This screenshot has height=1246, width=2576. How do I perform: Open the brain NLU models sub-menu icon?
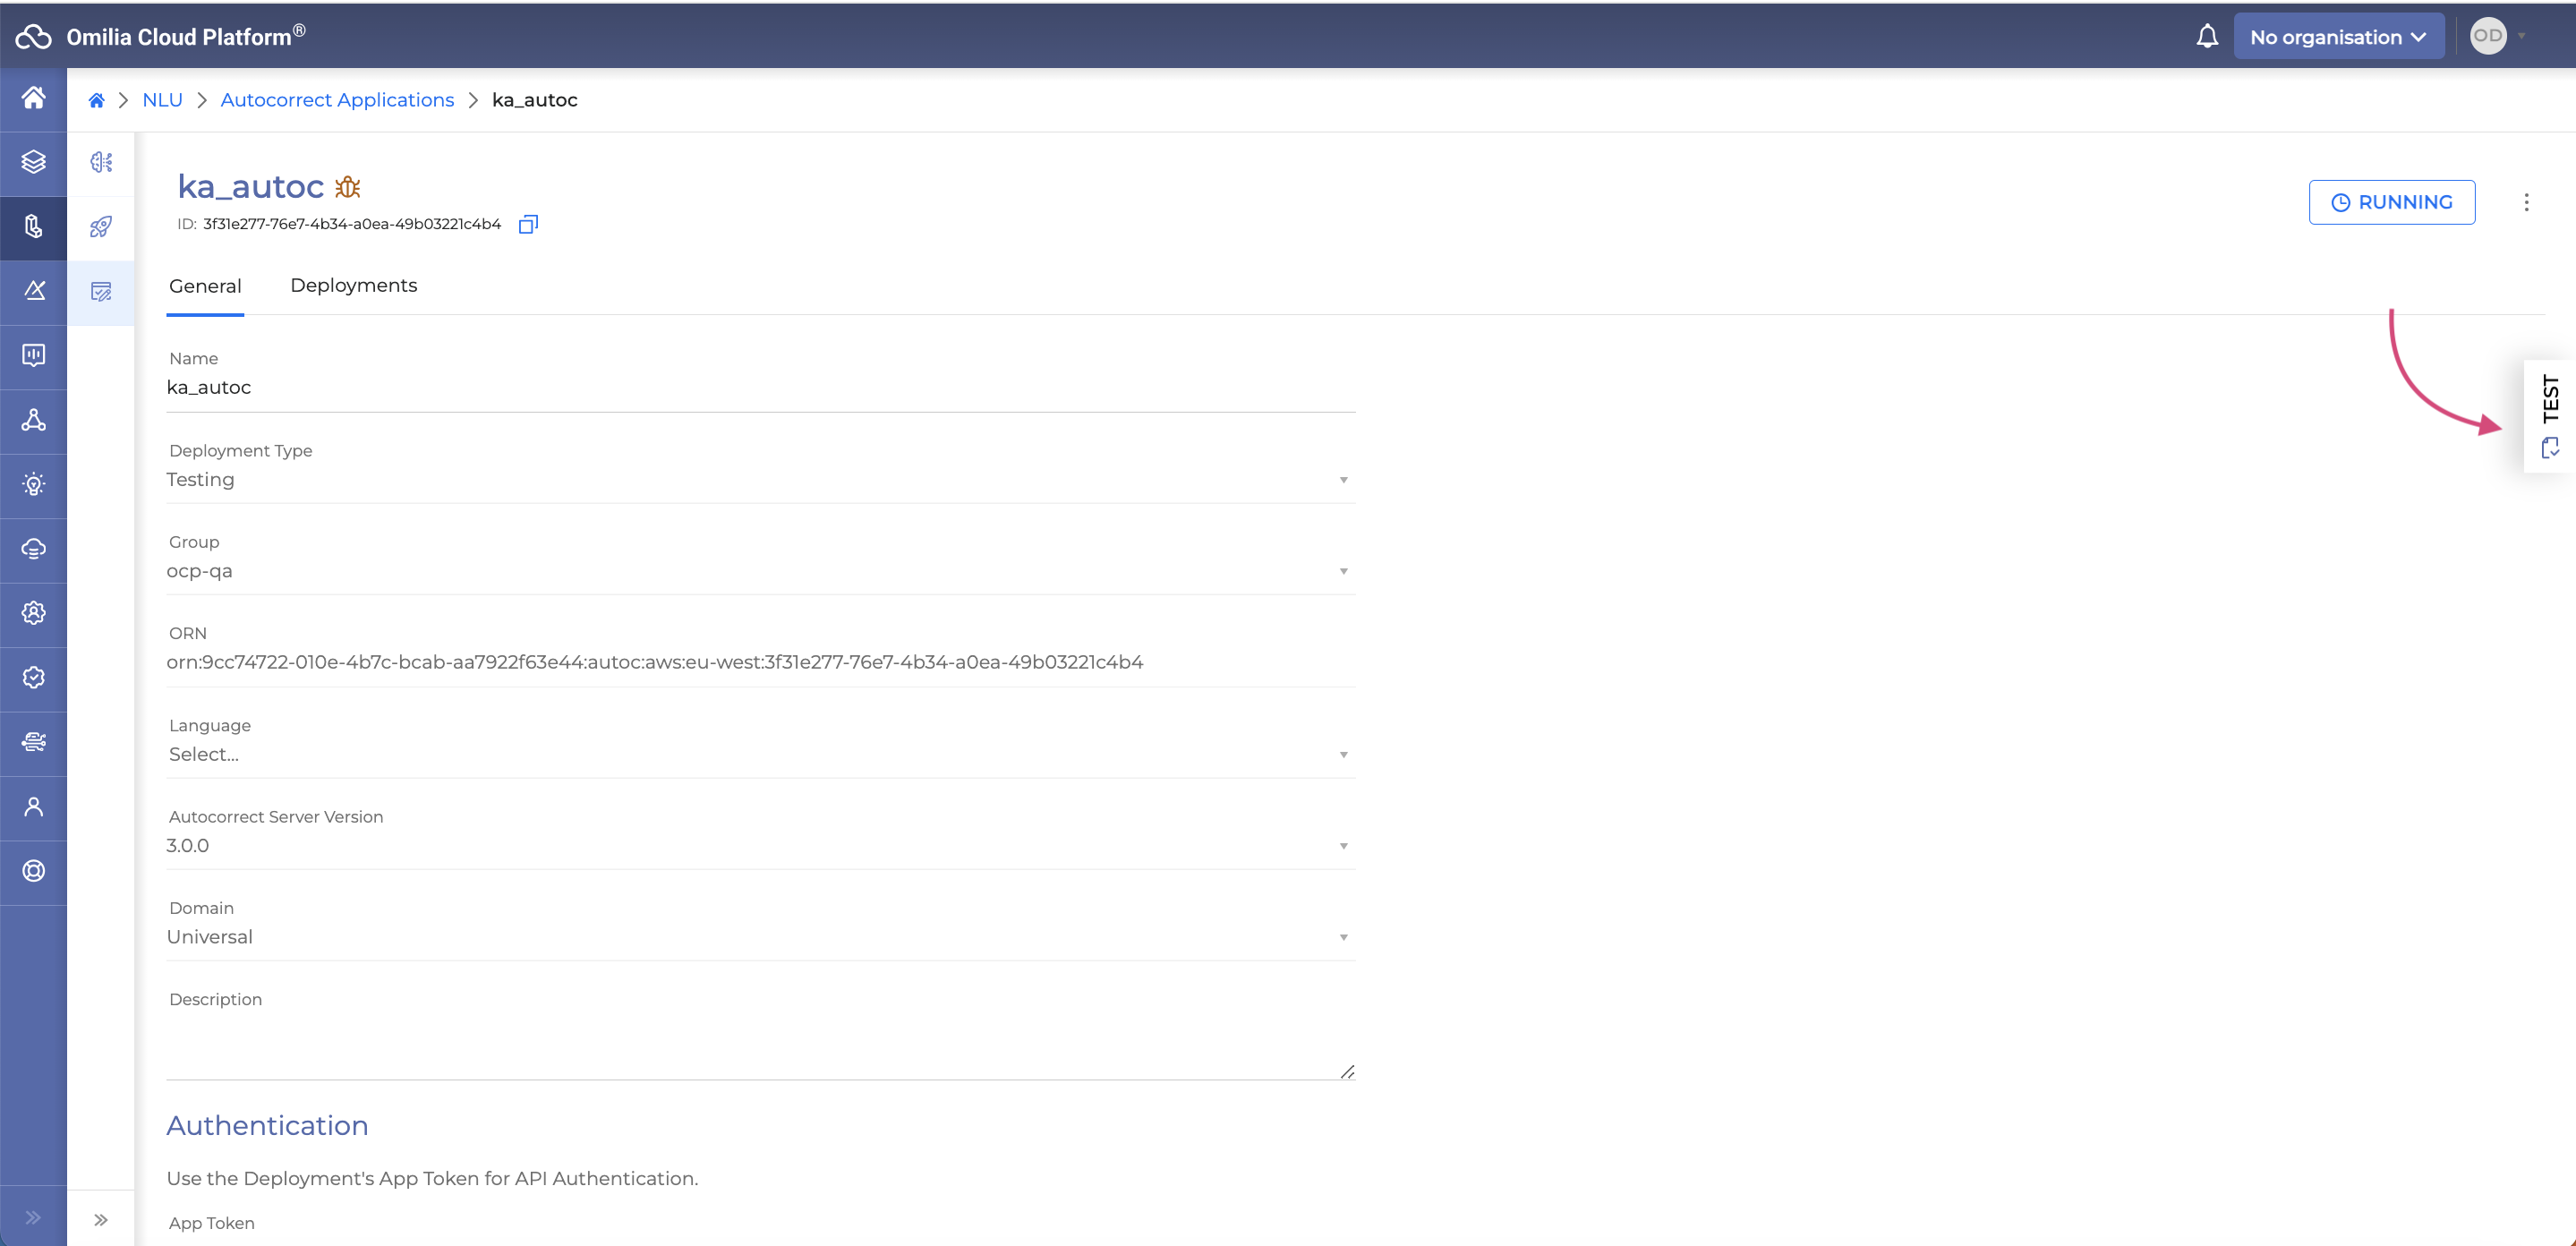(101, 162)
